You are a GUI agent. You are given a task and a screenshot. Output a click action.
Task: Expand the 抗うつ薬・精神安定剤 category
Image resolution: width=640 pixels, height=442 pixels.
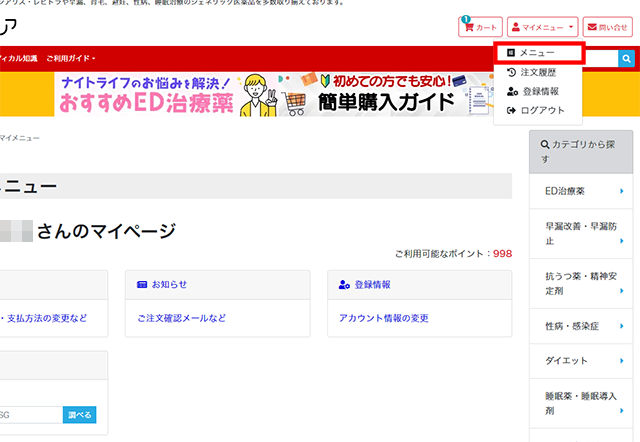581,284
